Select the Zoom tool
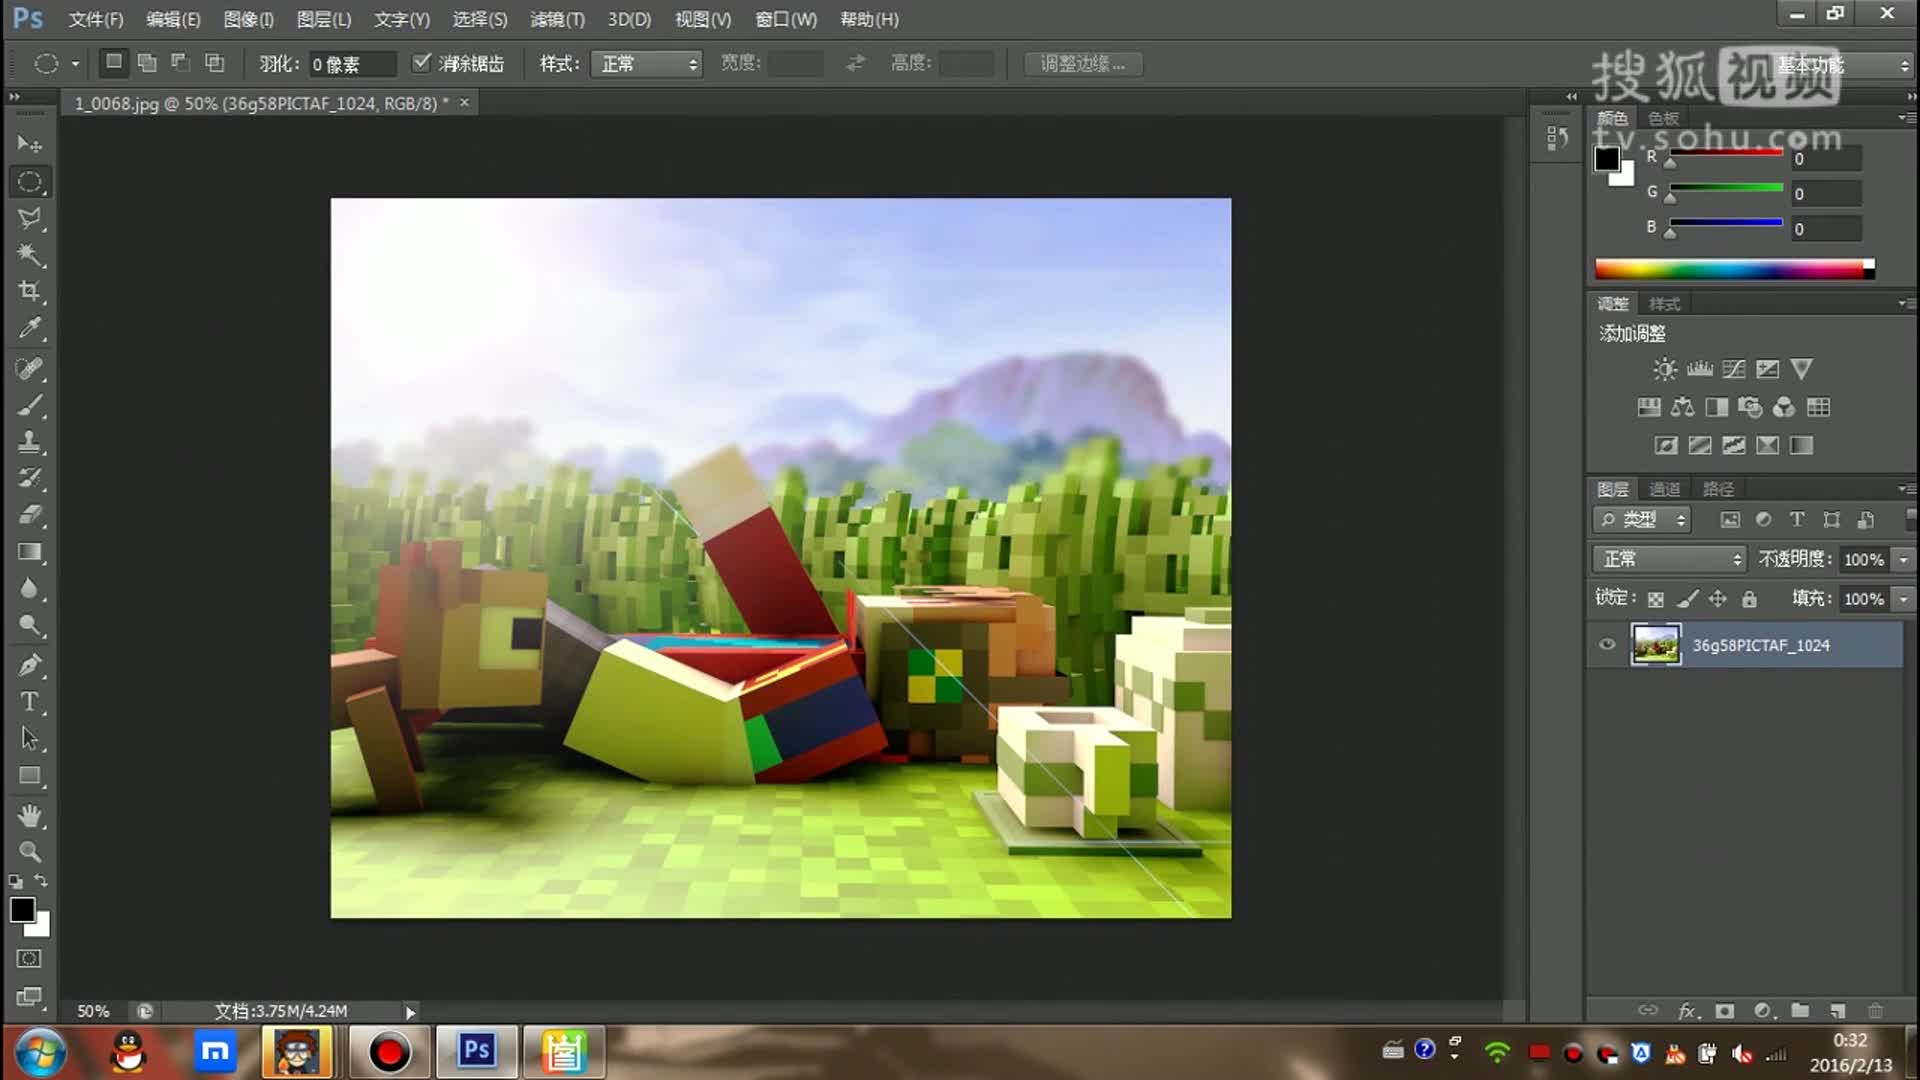Image resolution: width=1920 pixels, height=1080 pixels. pos(29,852)
